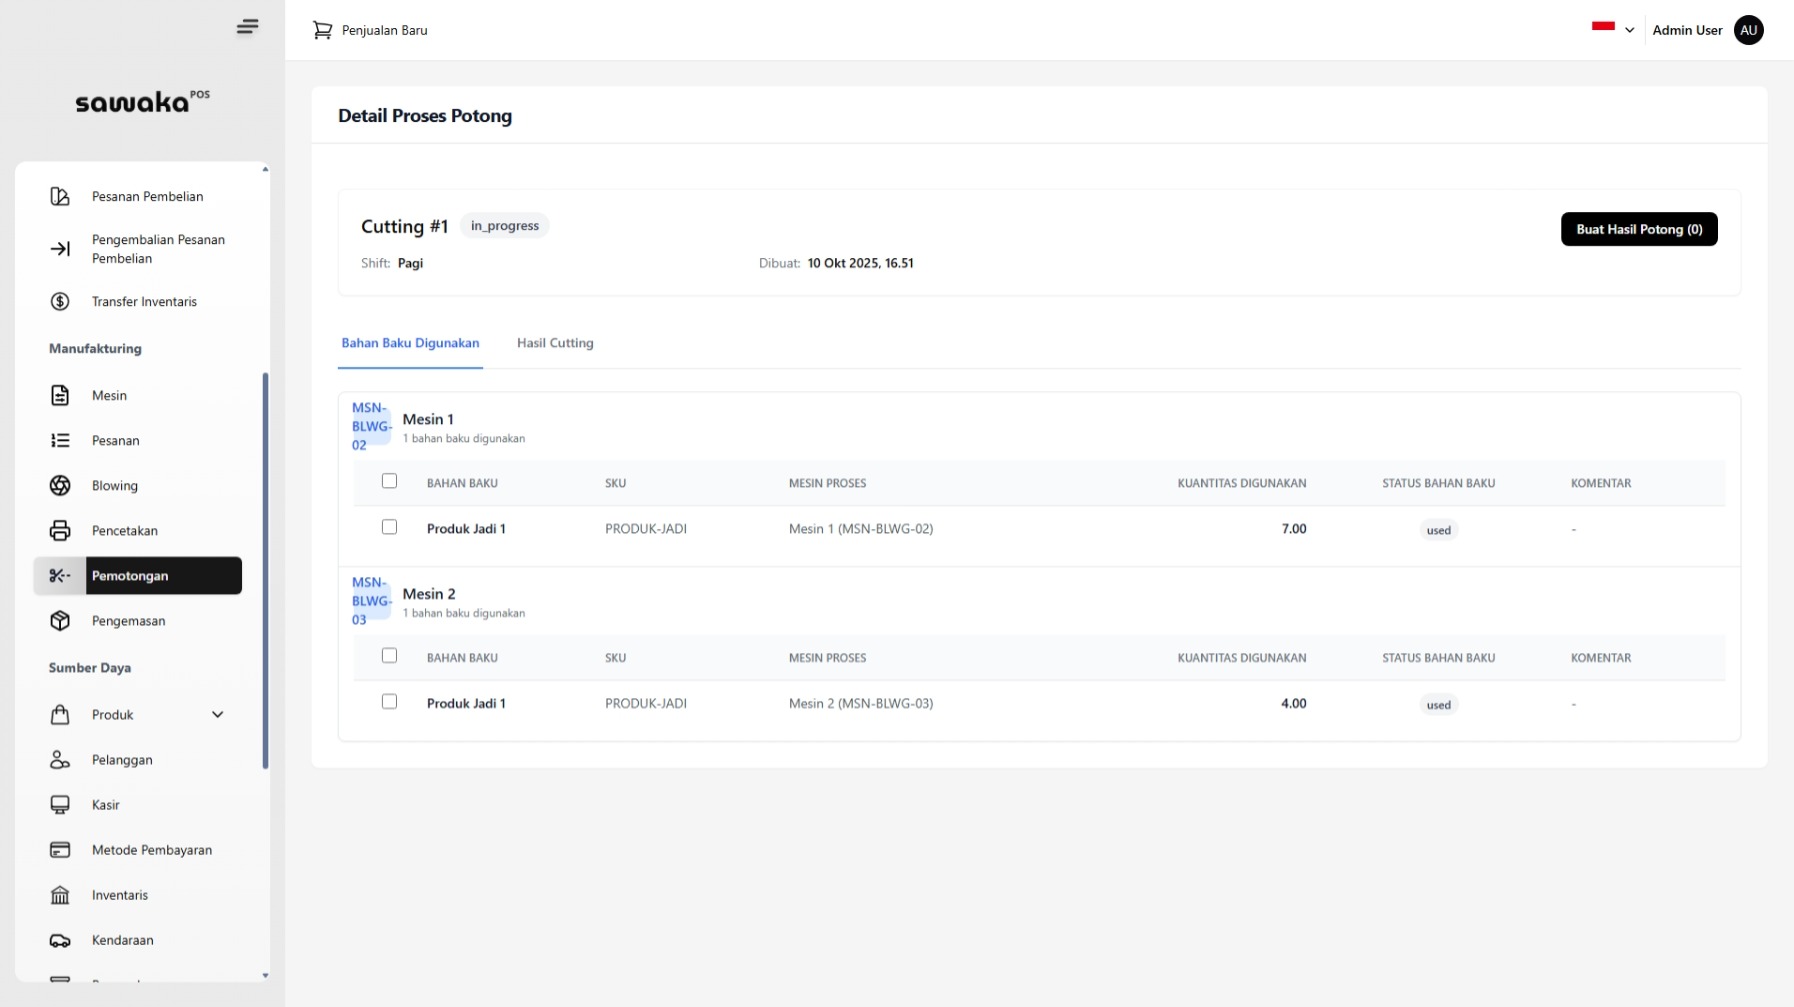The image size is (1794, 1007).
Task: Click the printer icon for Pencetakan
Action: tap(60, 531)
